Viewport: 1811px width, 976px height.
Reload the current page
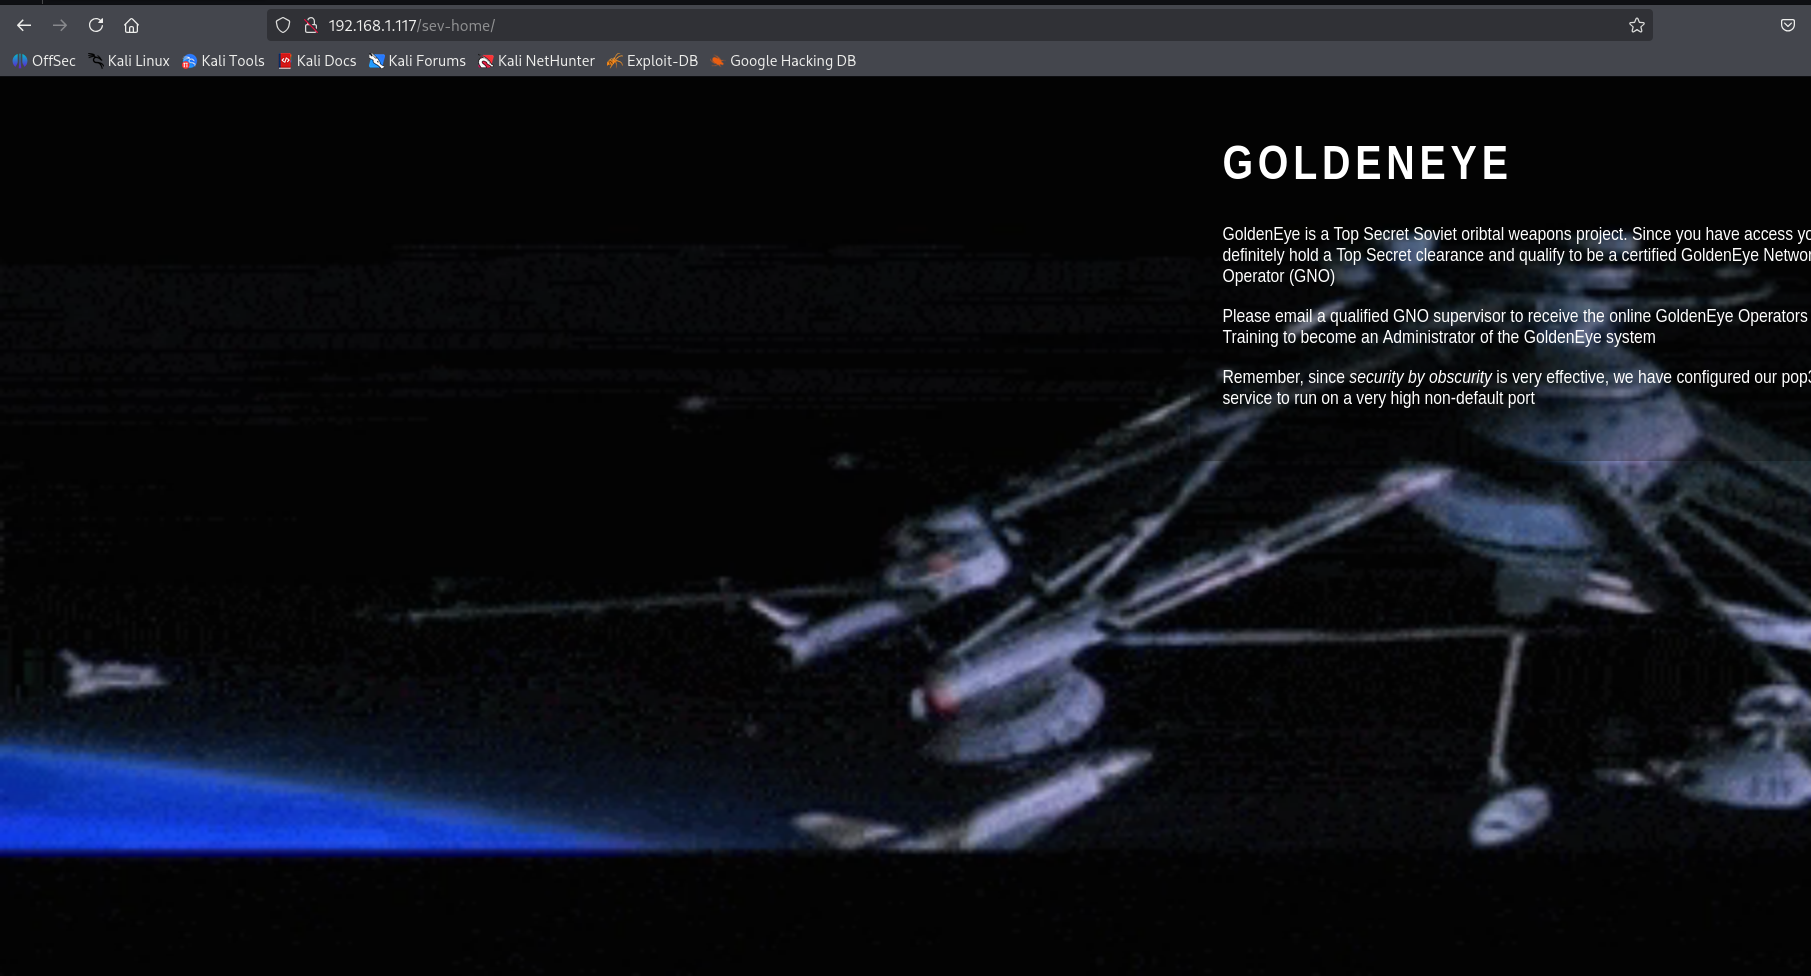tap(96, 25)
